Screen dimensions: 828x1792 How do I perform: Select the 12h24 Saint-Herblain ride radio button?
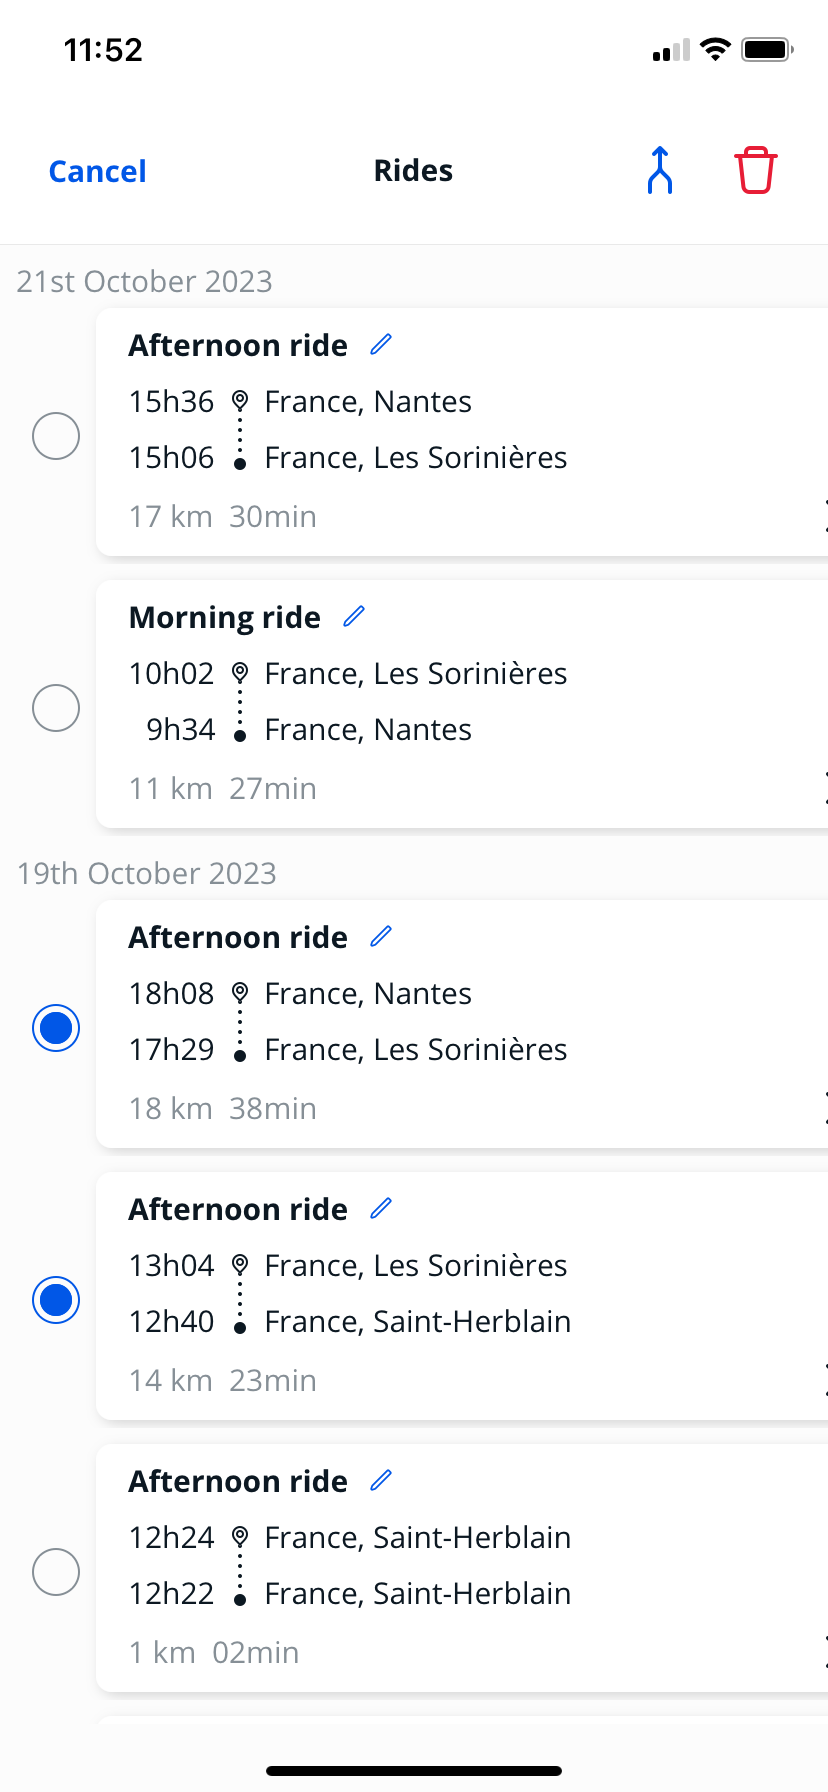coord(56,1572)
